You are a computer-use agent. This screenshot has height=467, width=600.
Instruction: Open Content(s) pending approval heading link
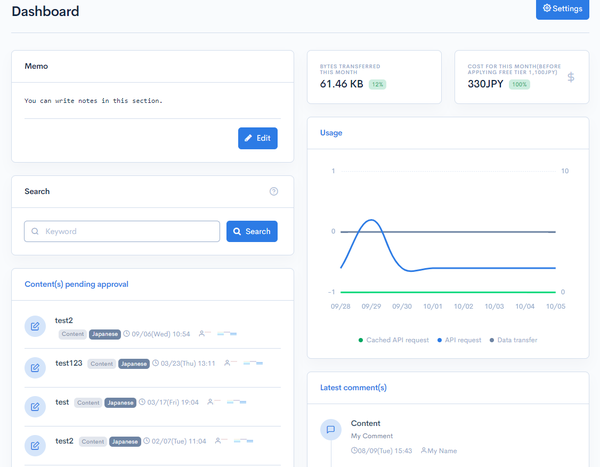pos(77,284)
